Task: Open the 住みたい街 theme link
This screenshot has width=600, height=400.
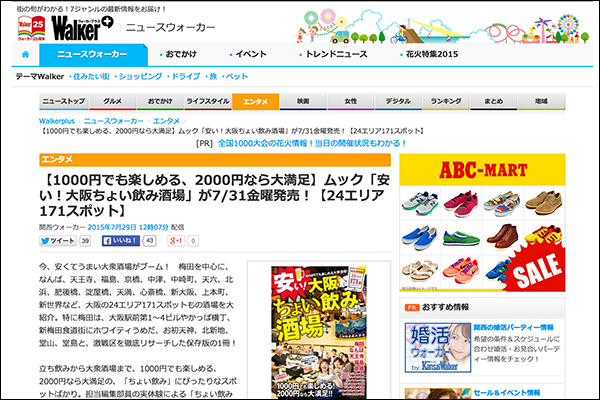Action: [x=89, y=76]
